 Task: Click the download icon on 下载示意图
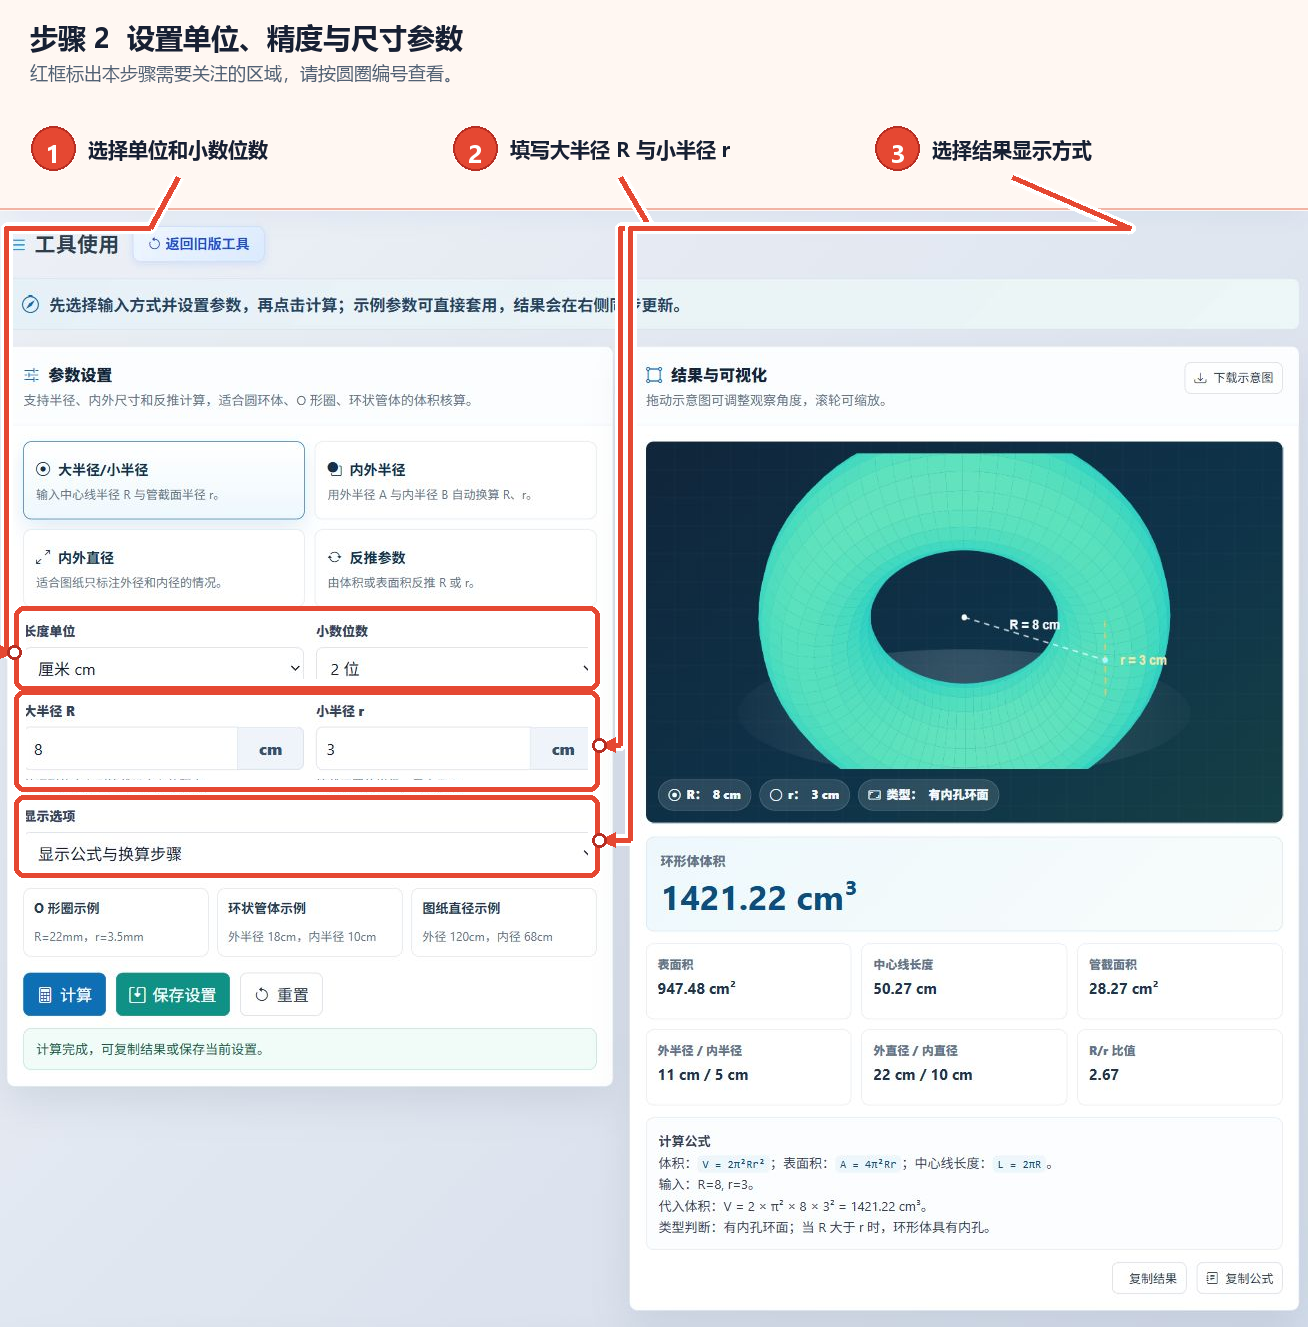(1200, 378)
